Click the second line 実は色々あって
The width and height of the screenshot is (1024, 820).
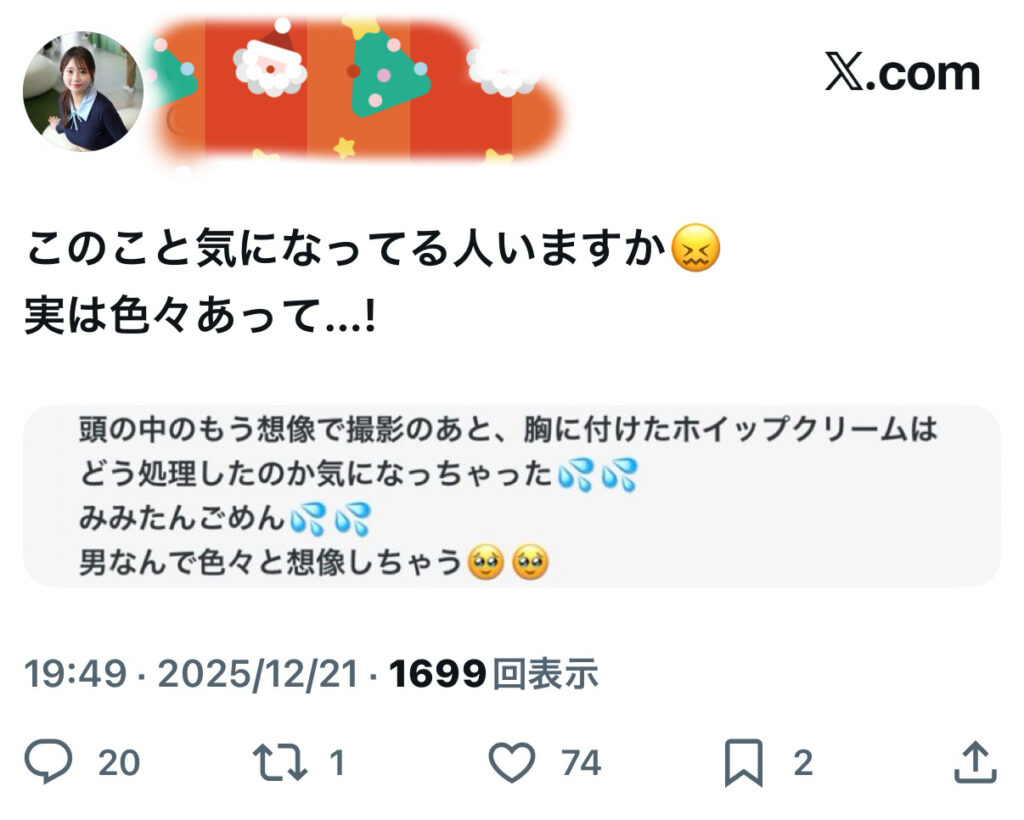[x=200, y=315]
